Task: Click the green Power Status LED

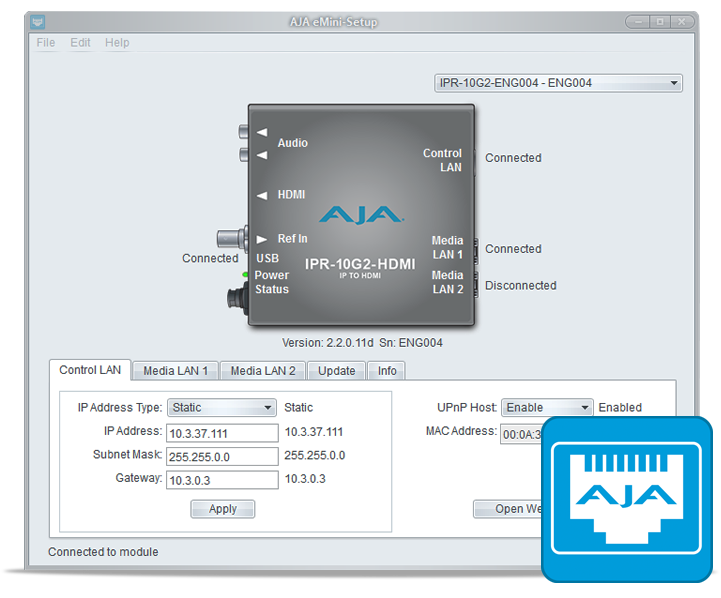Action: (x=245, y=274)
